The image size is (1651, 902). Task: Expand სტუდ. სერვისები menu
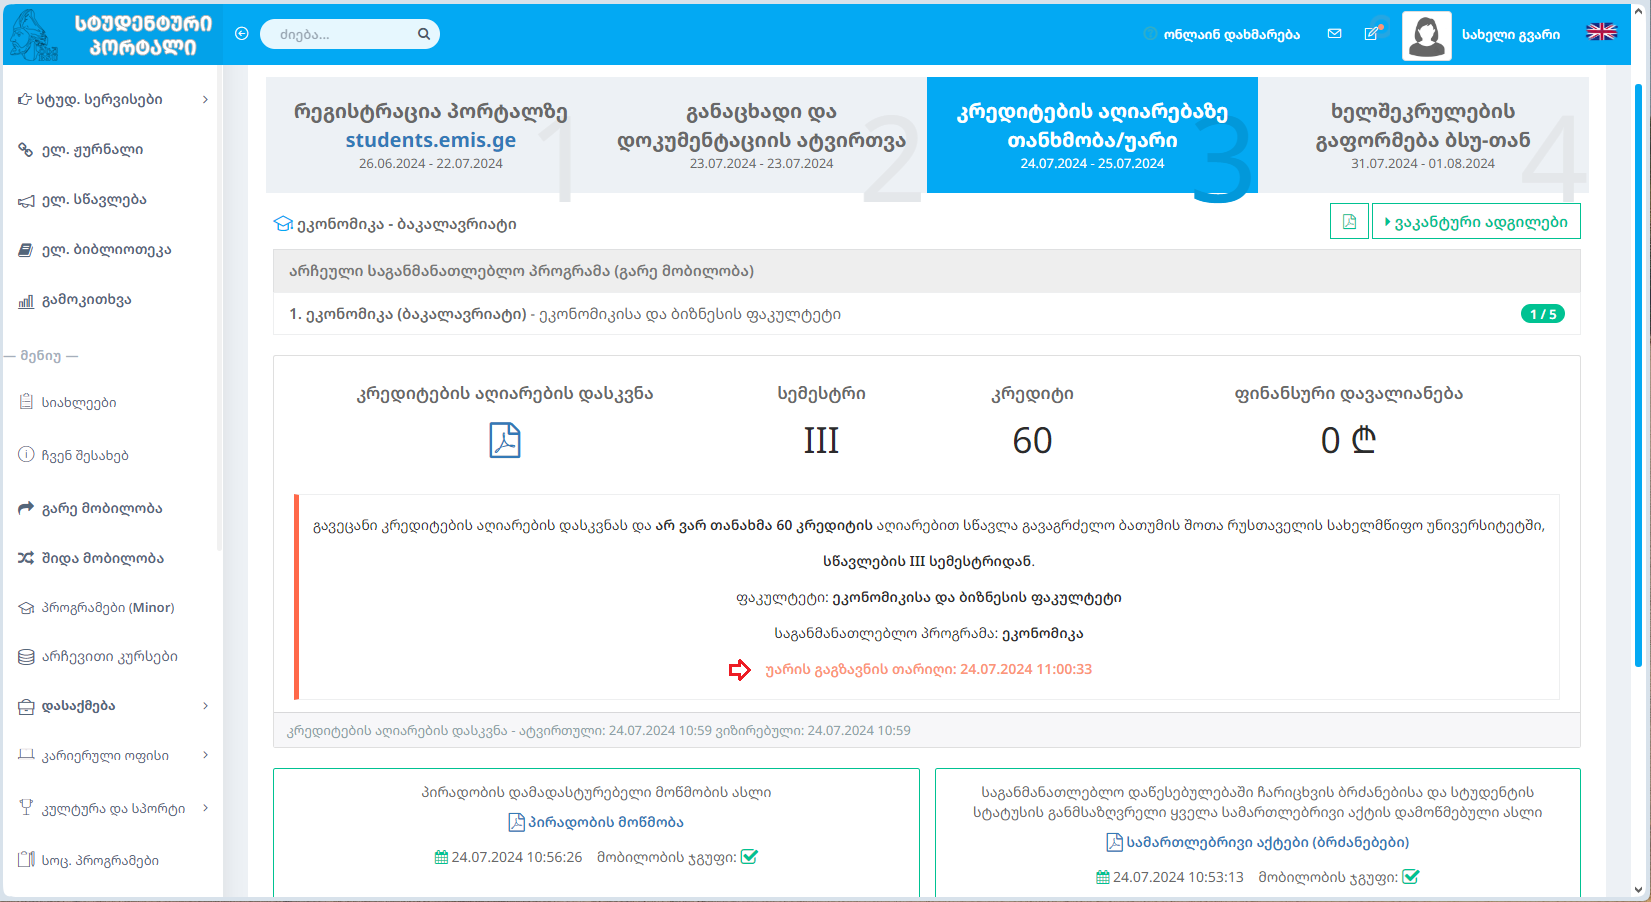[112, 99]
